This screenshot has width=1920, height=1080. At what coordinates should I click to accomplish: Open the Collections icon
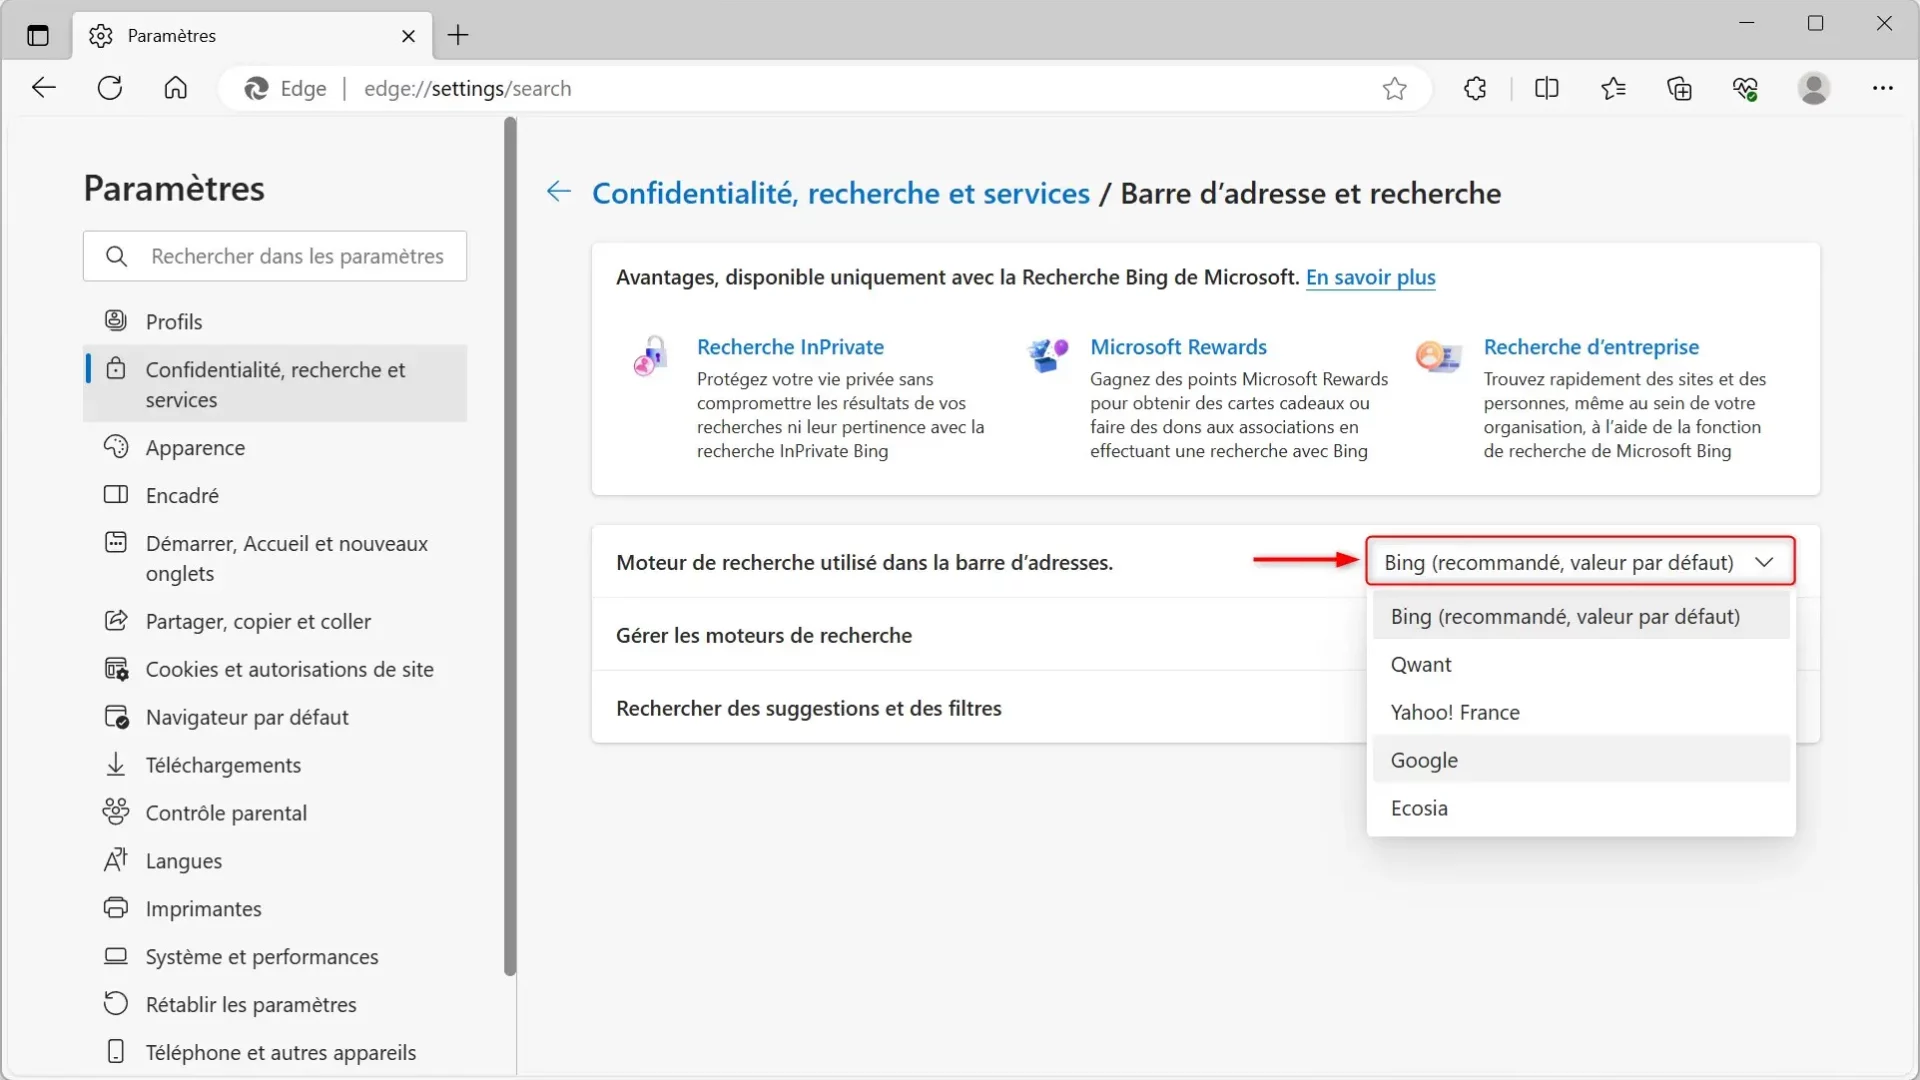click(x=1680, y=88)
